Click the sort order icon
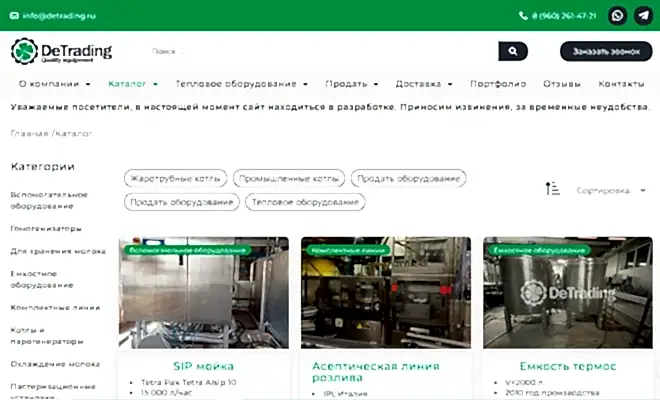 [552, 189]
